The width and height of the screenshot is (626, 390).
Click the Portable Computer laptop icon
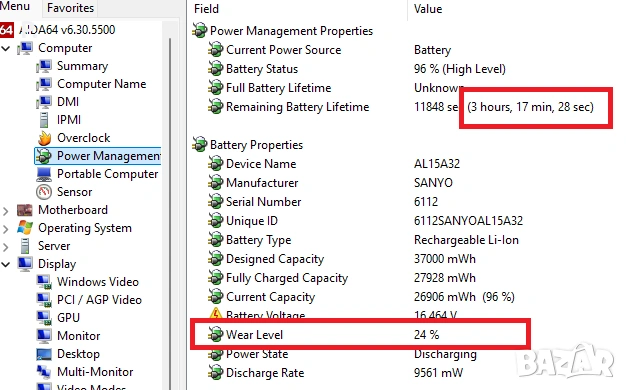tap(44, 174)
